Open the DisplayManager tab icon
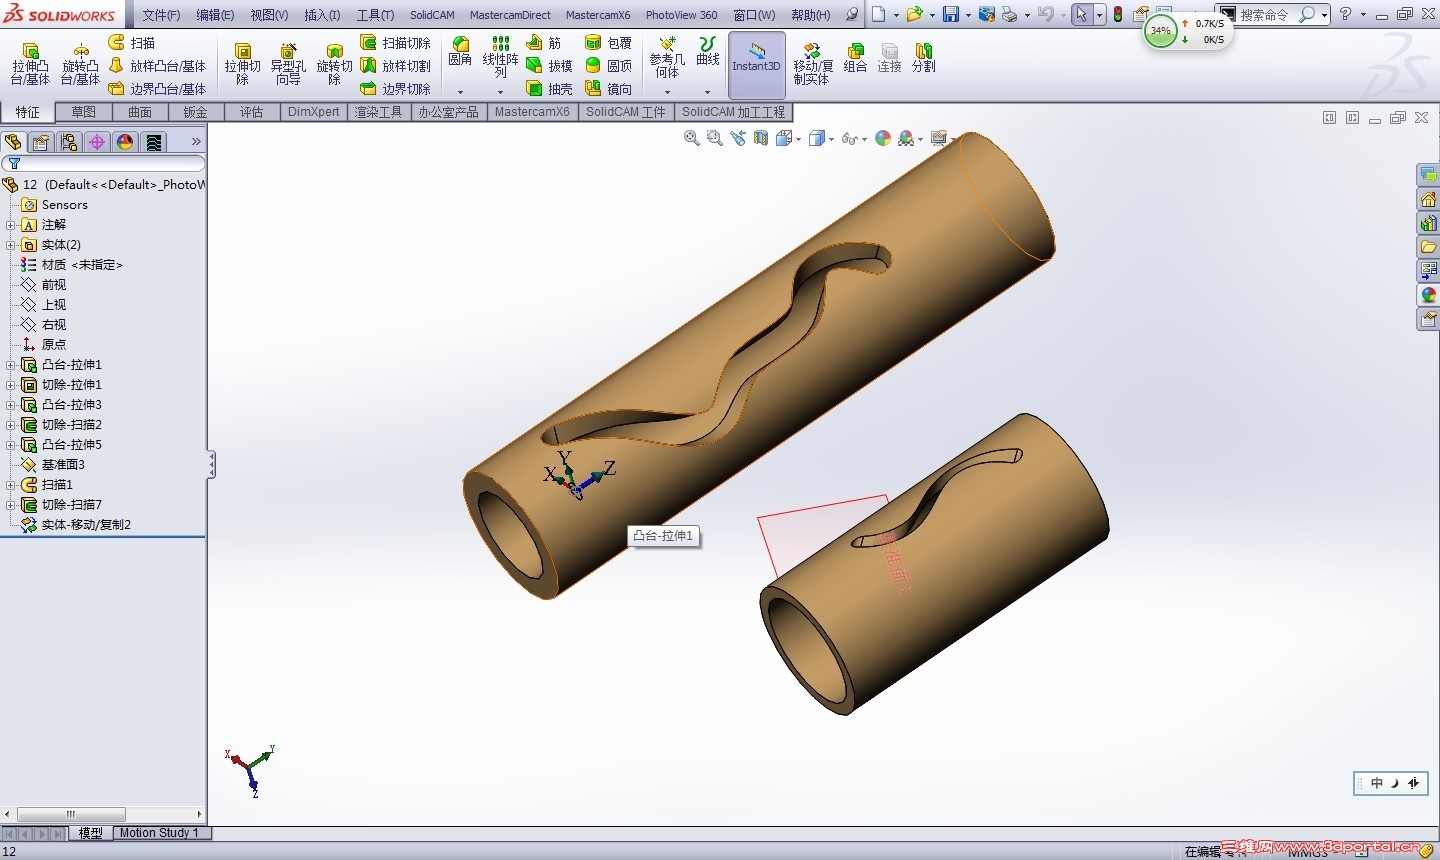The image size is (1440, 860). 124,142
